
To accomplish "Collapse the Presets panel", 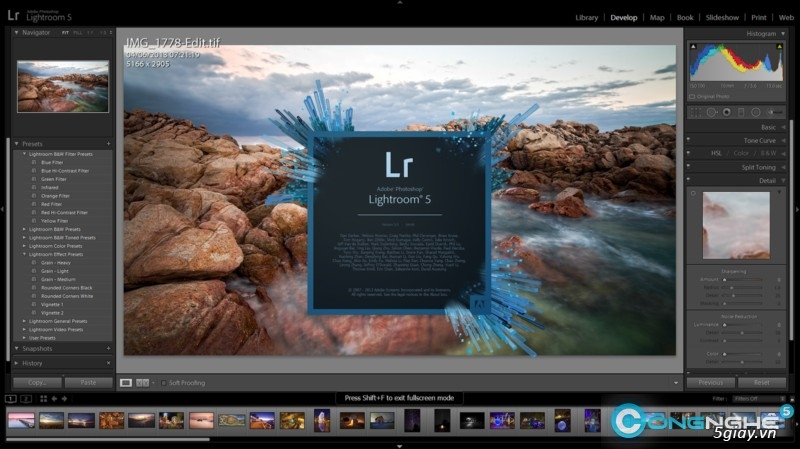I will coord(16,144).
